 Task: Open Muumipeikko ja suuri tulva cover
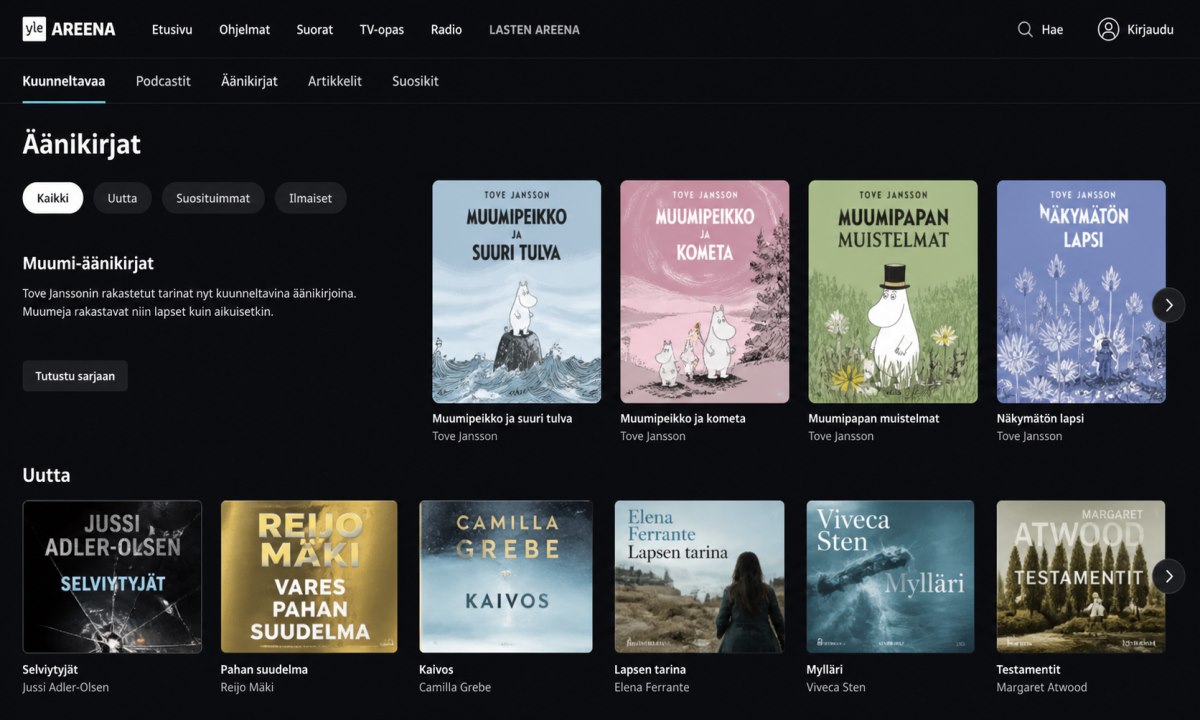(516, 291)
